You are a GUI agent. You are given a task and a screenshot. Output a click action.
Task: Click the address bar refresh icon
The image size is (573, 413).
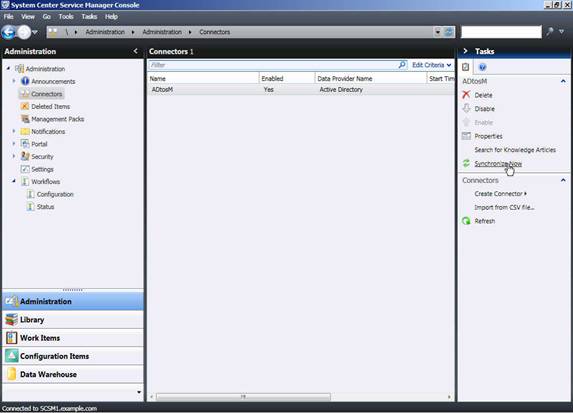click(x=449, y=32)
